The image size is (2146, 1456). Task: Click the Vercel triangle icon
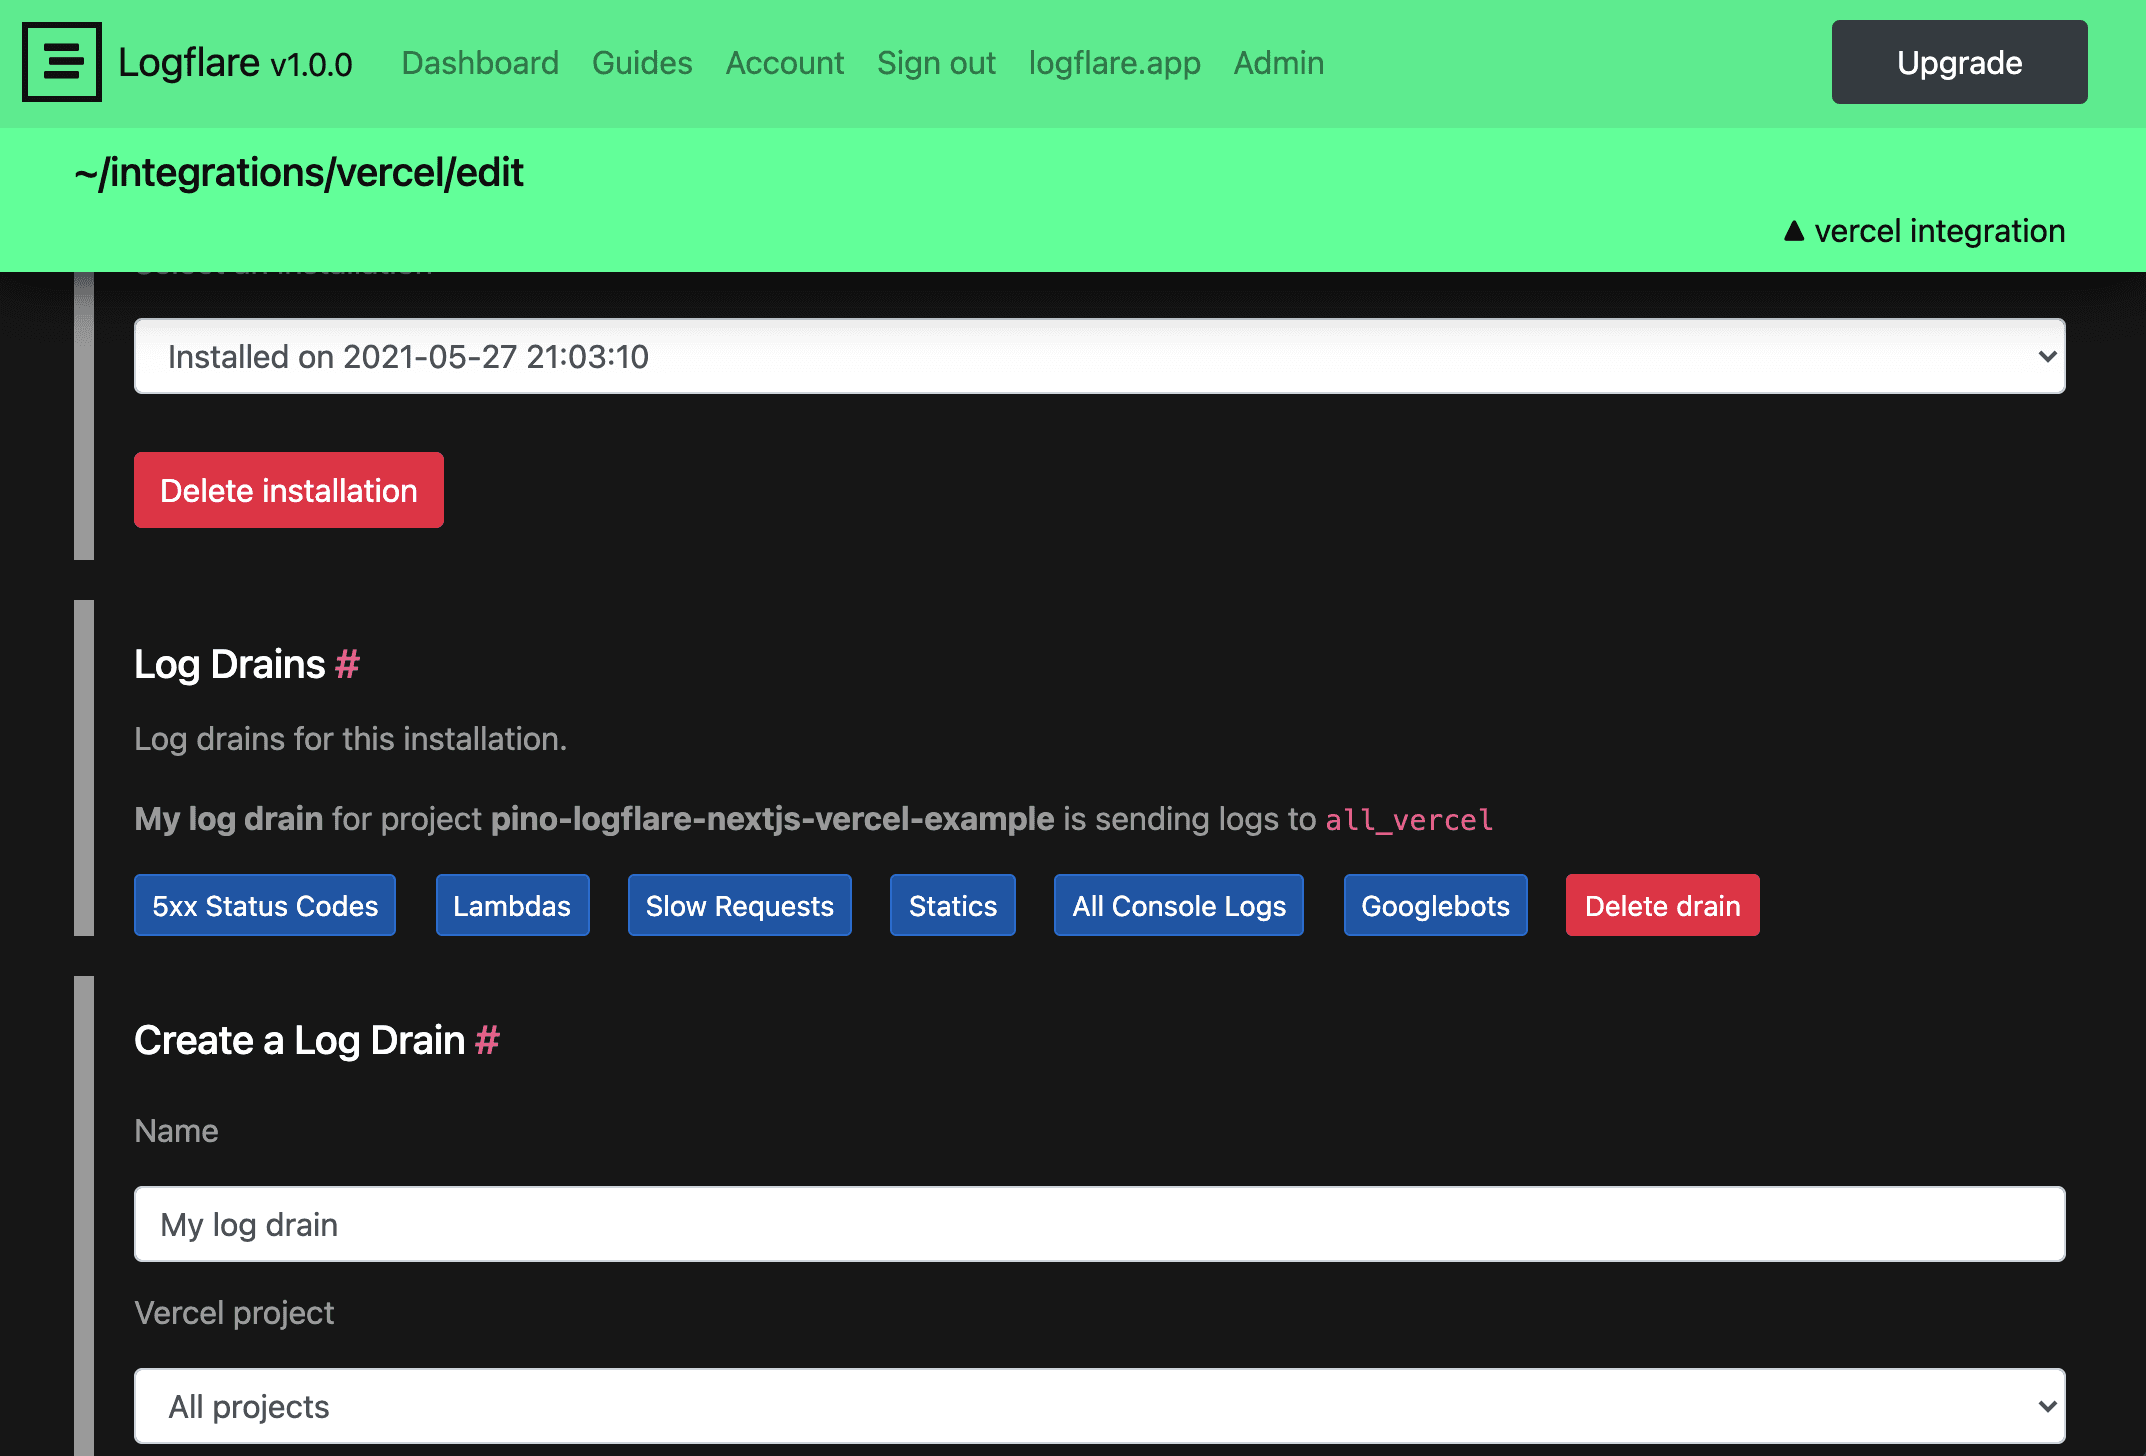pos(1794,231)
